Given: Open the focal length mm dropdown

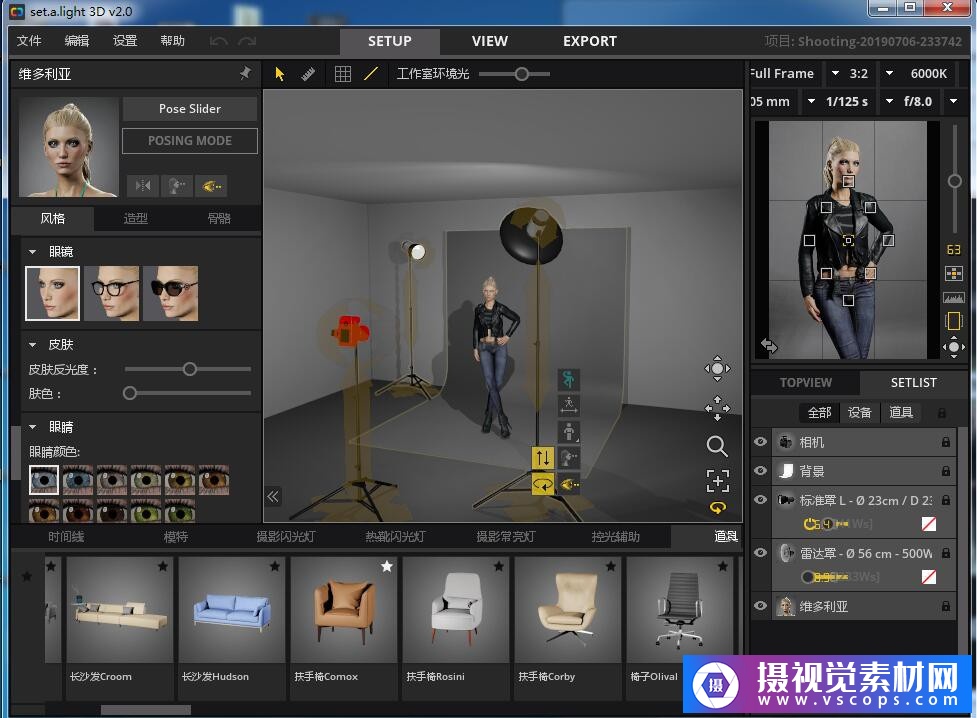Looking at the screenshot, I should pyautogui.click(x=811, y=101).
